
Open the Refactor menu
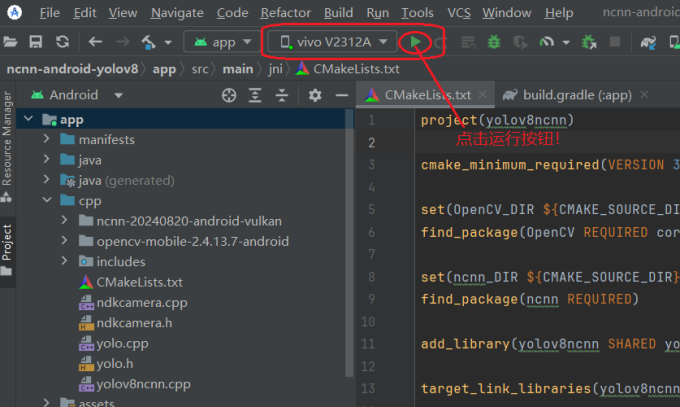(285, 13)
